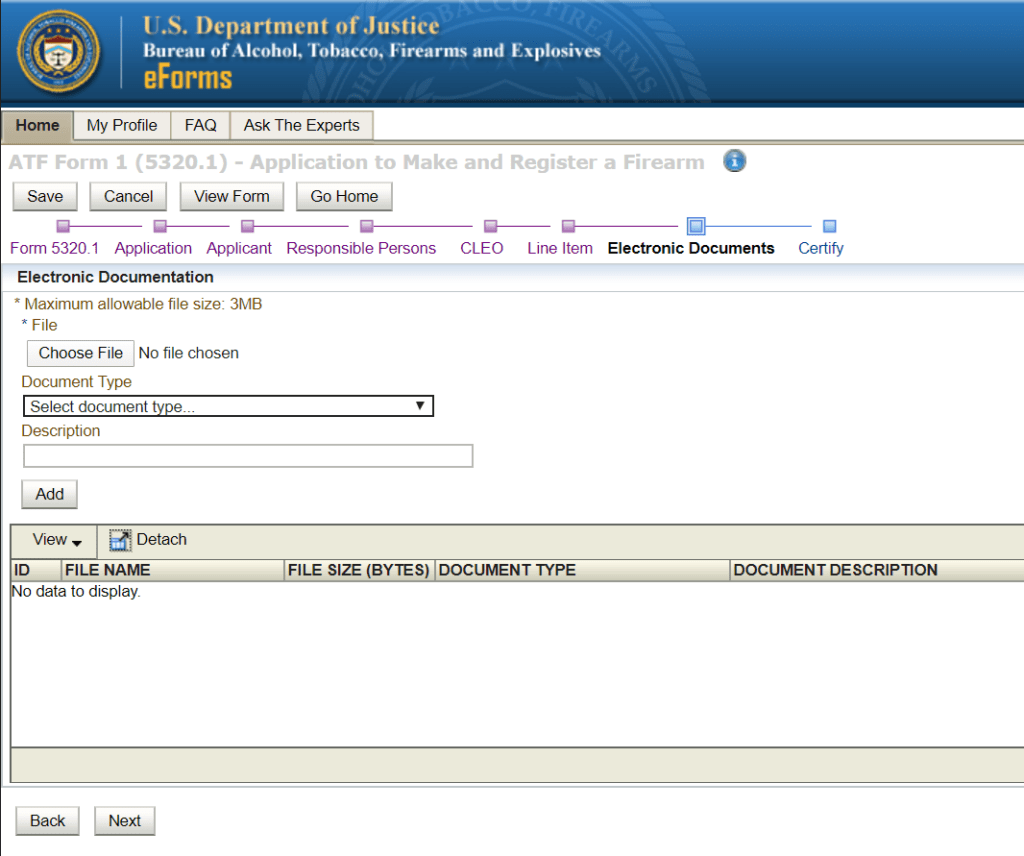1024x856 pixels.
Task: Select the Electronic Documents step label
Action: tap(691, 248)
